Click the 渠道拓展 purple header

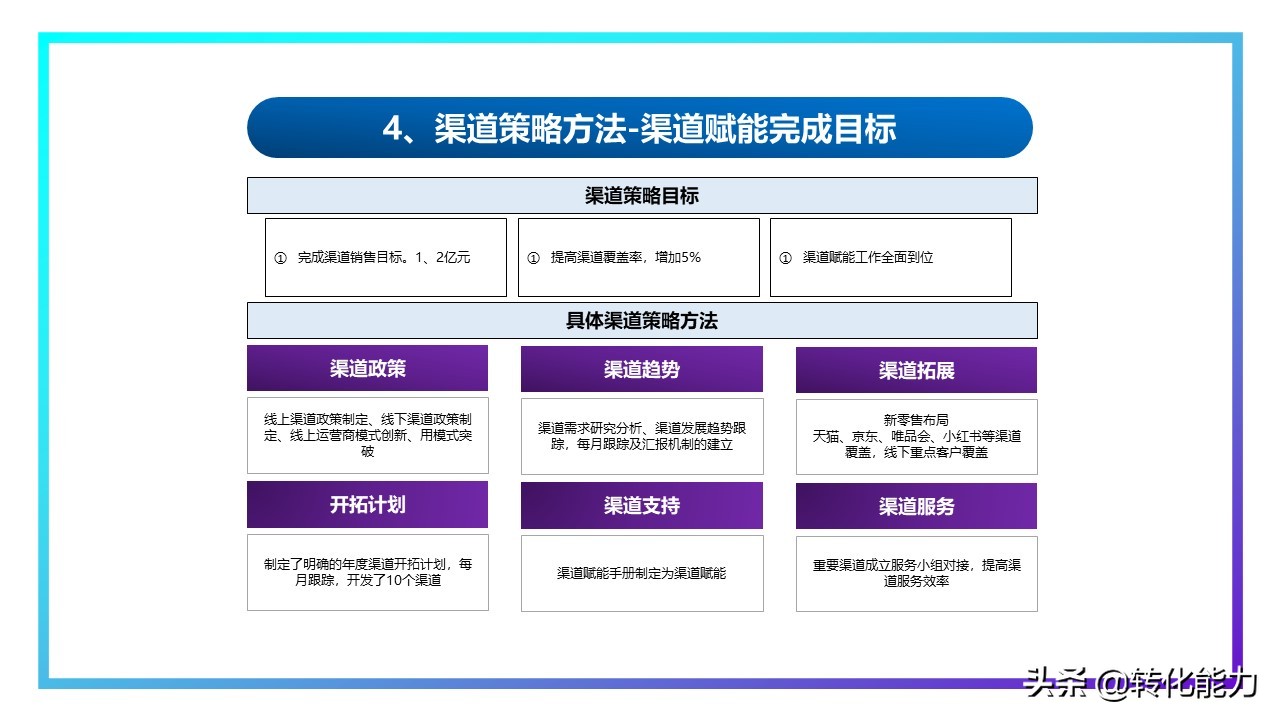pyautogui.click(x=916, y=368)
